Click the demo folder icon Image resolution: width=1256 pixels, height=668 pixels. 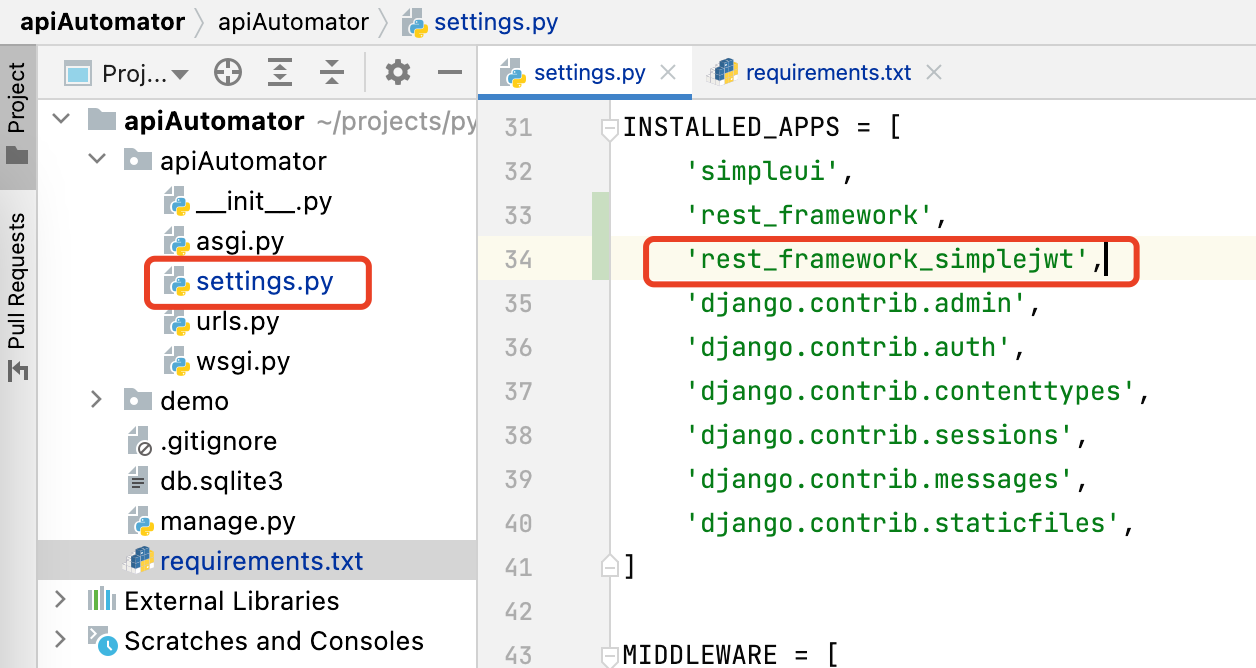point(137,400)
